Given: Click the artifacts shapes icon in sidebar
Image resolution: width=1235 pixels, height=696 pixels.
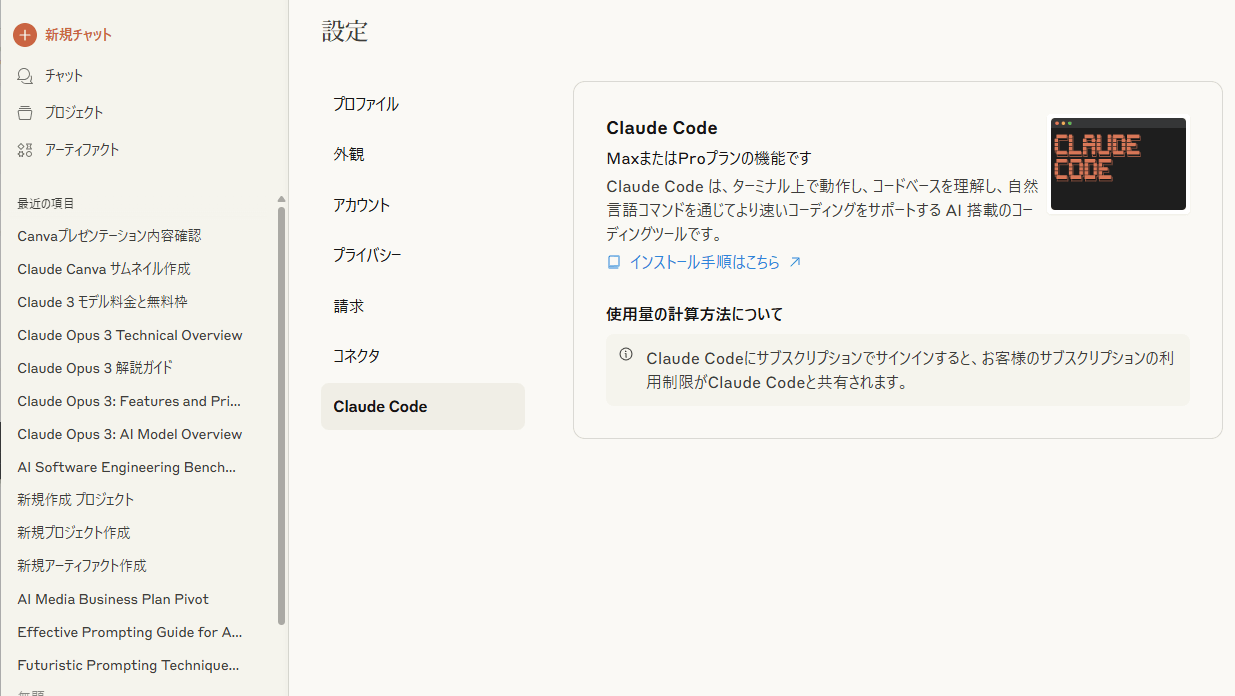Looking at the screenshot, I should pos(25,150).
